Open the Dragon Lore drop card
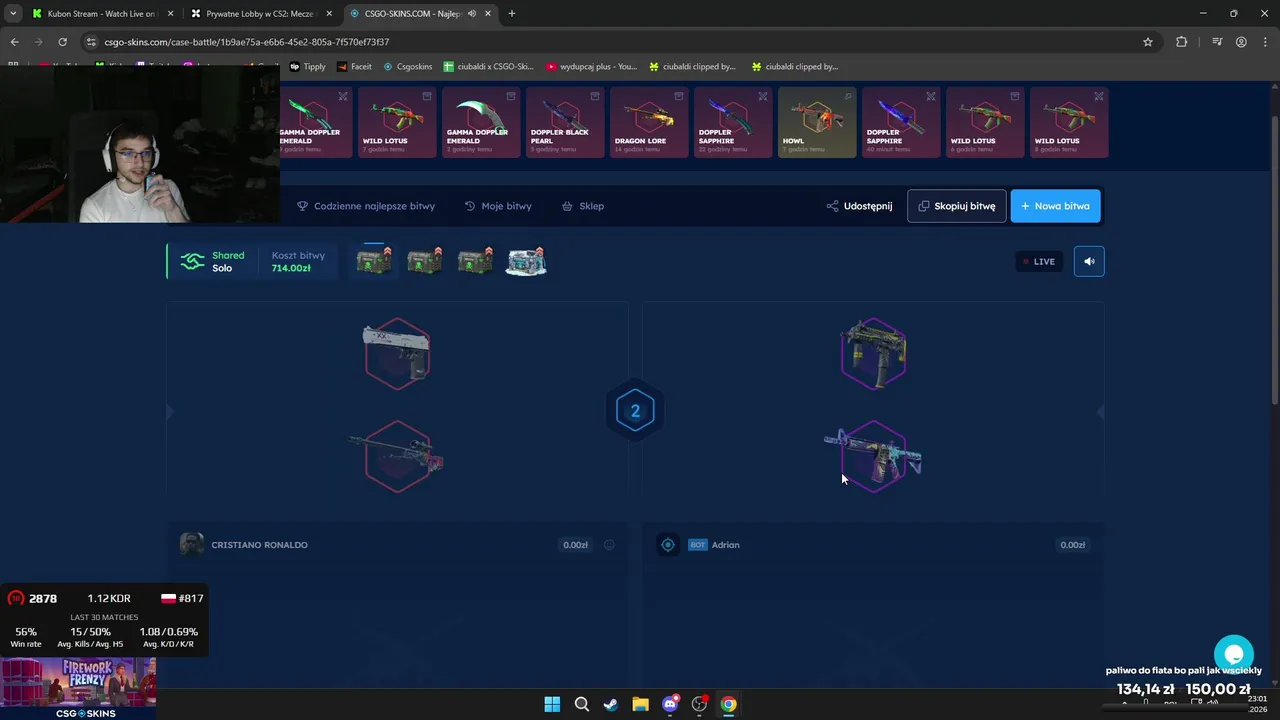The image size is (1280, 720). click(649, 122)
